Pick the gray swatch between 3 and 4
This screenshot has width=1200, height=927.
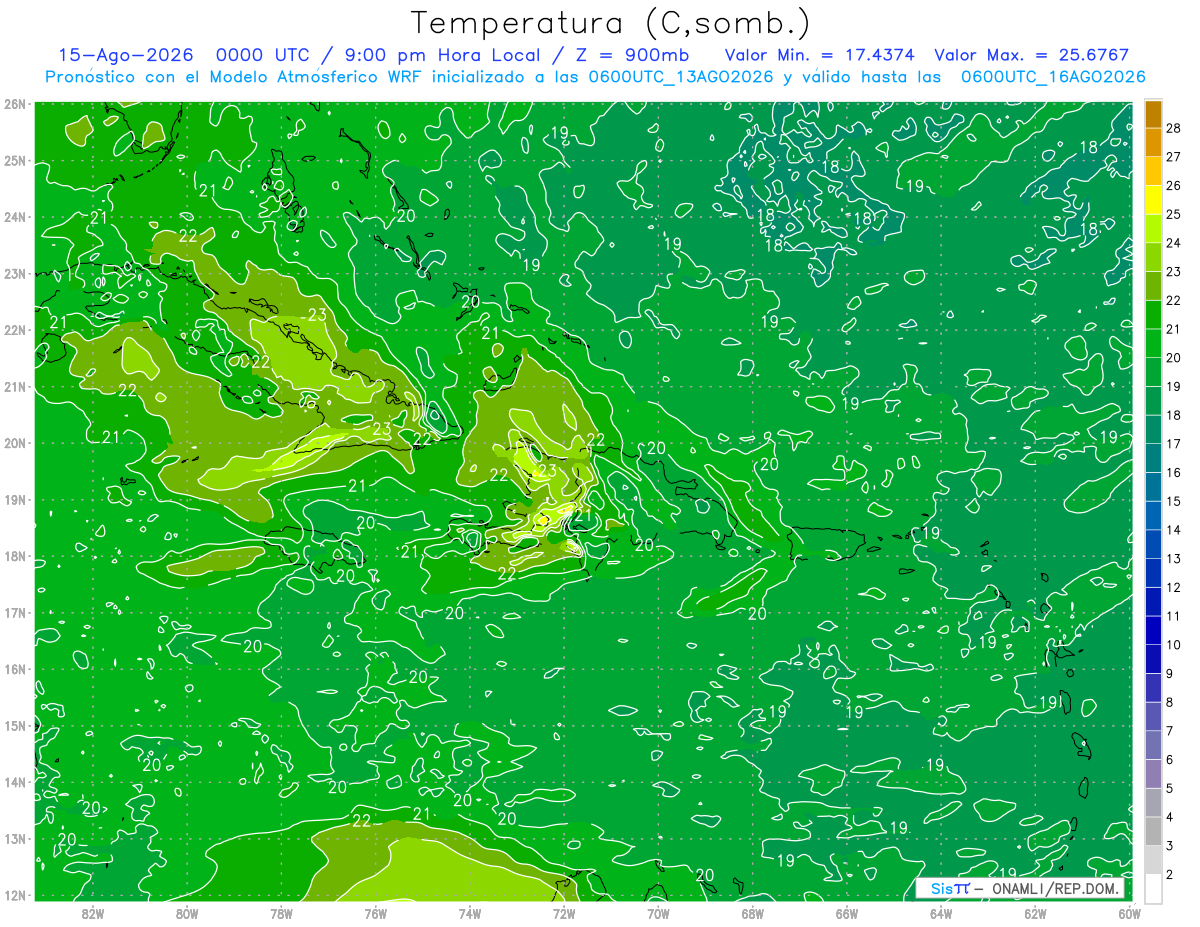[1153, 831]
